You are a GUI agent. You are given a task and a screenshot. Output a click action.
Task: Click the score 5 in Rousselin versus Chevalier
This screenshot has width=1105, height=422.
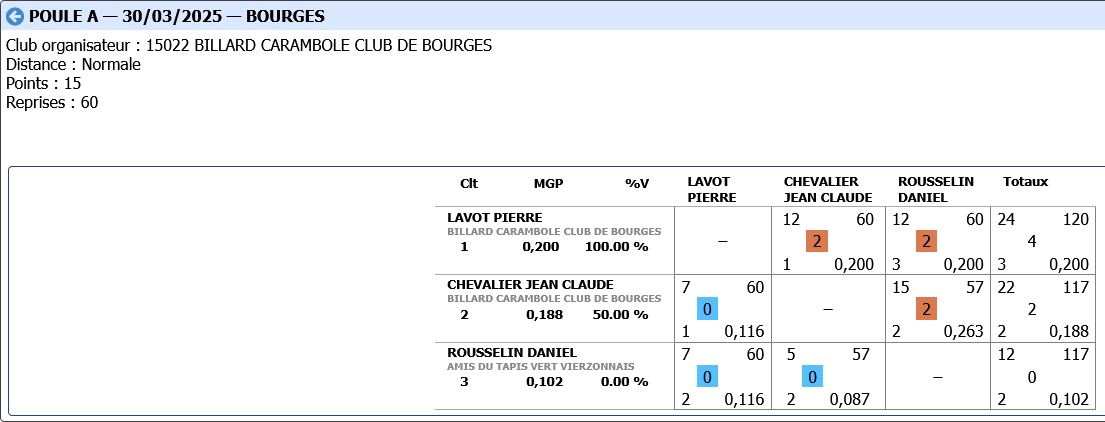(791, 355)
